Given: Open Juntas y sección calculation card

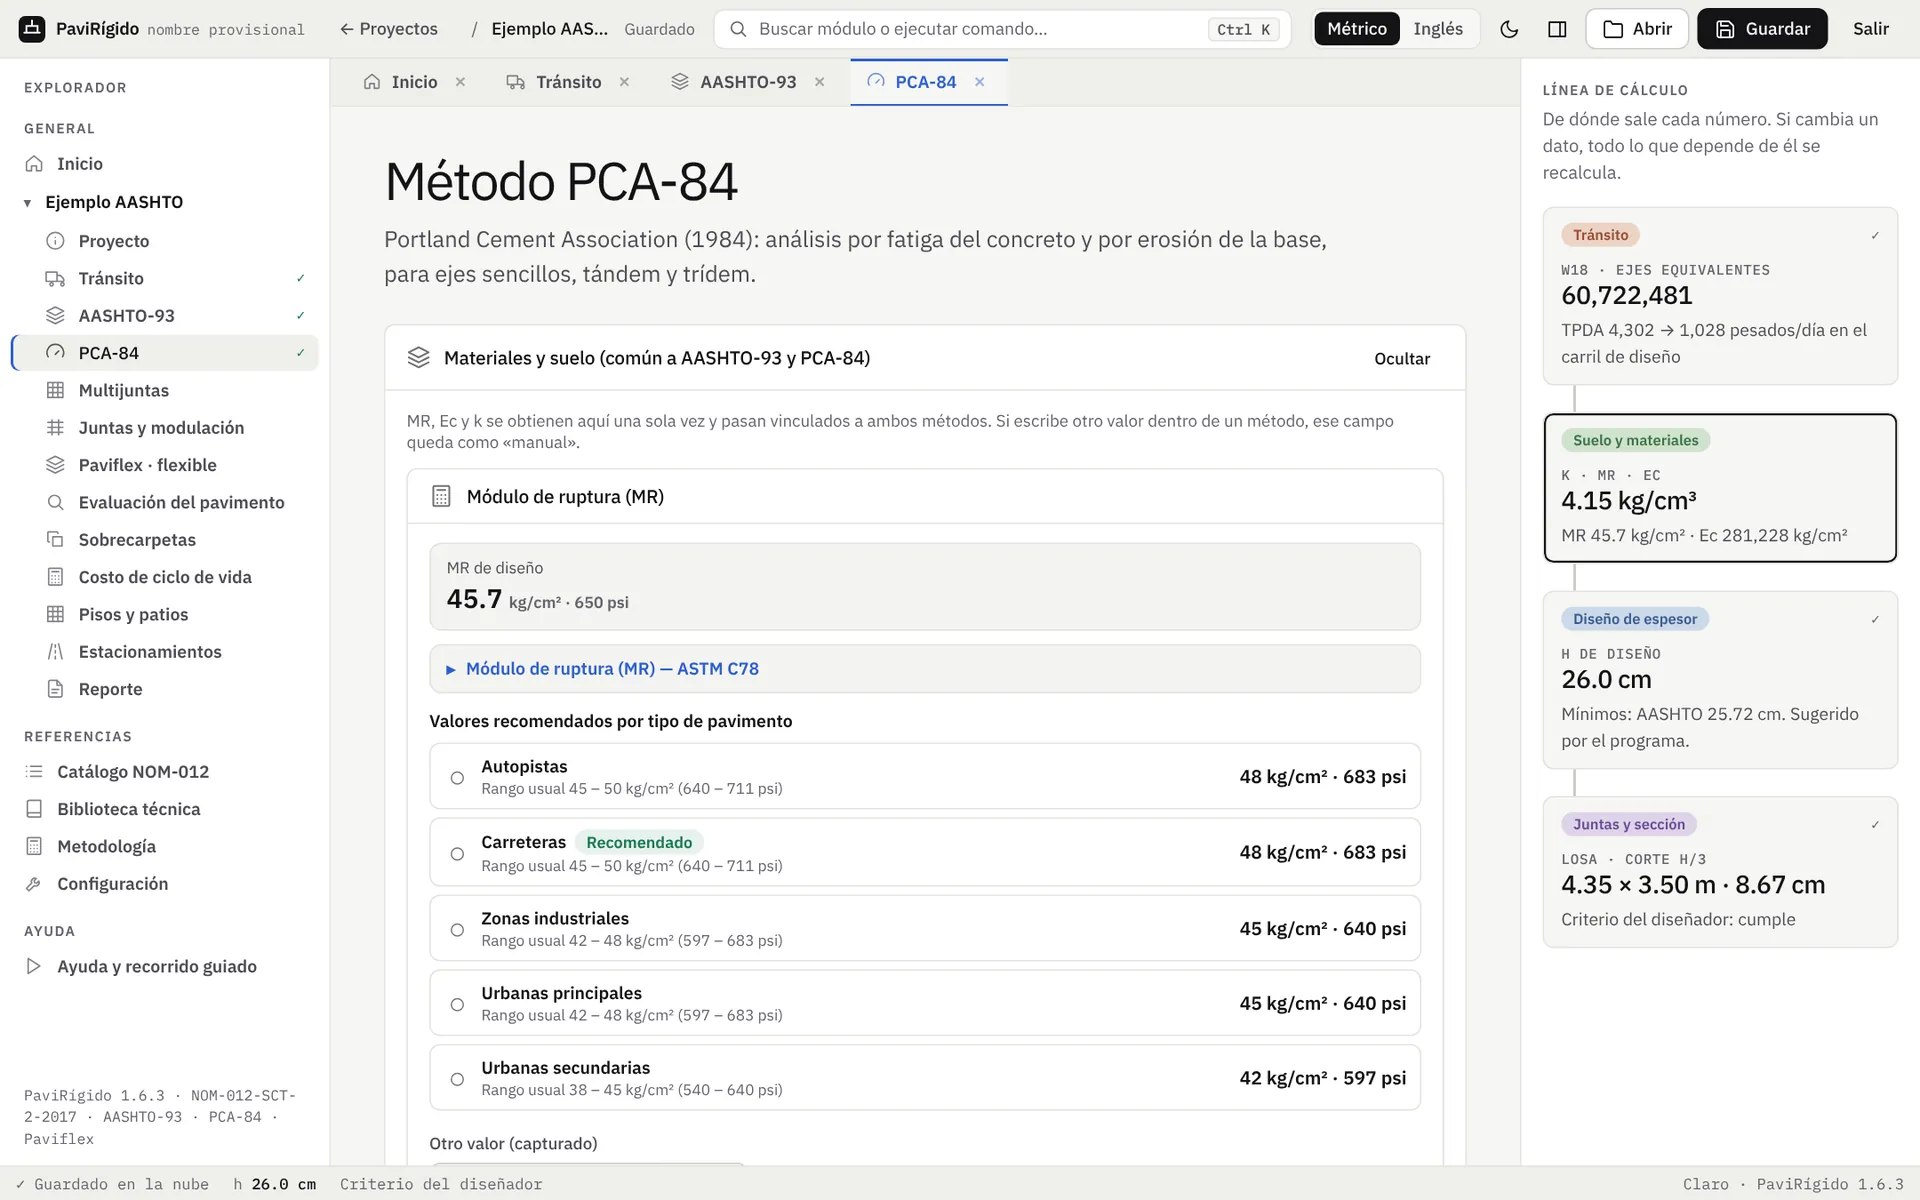Looking at the screenshot, I should pos(1720,872).
